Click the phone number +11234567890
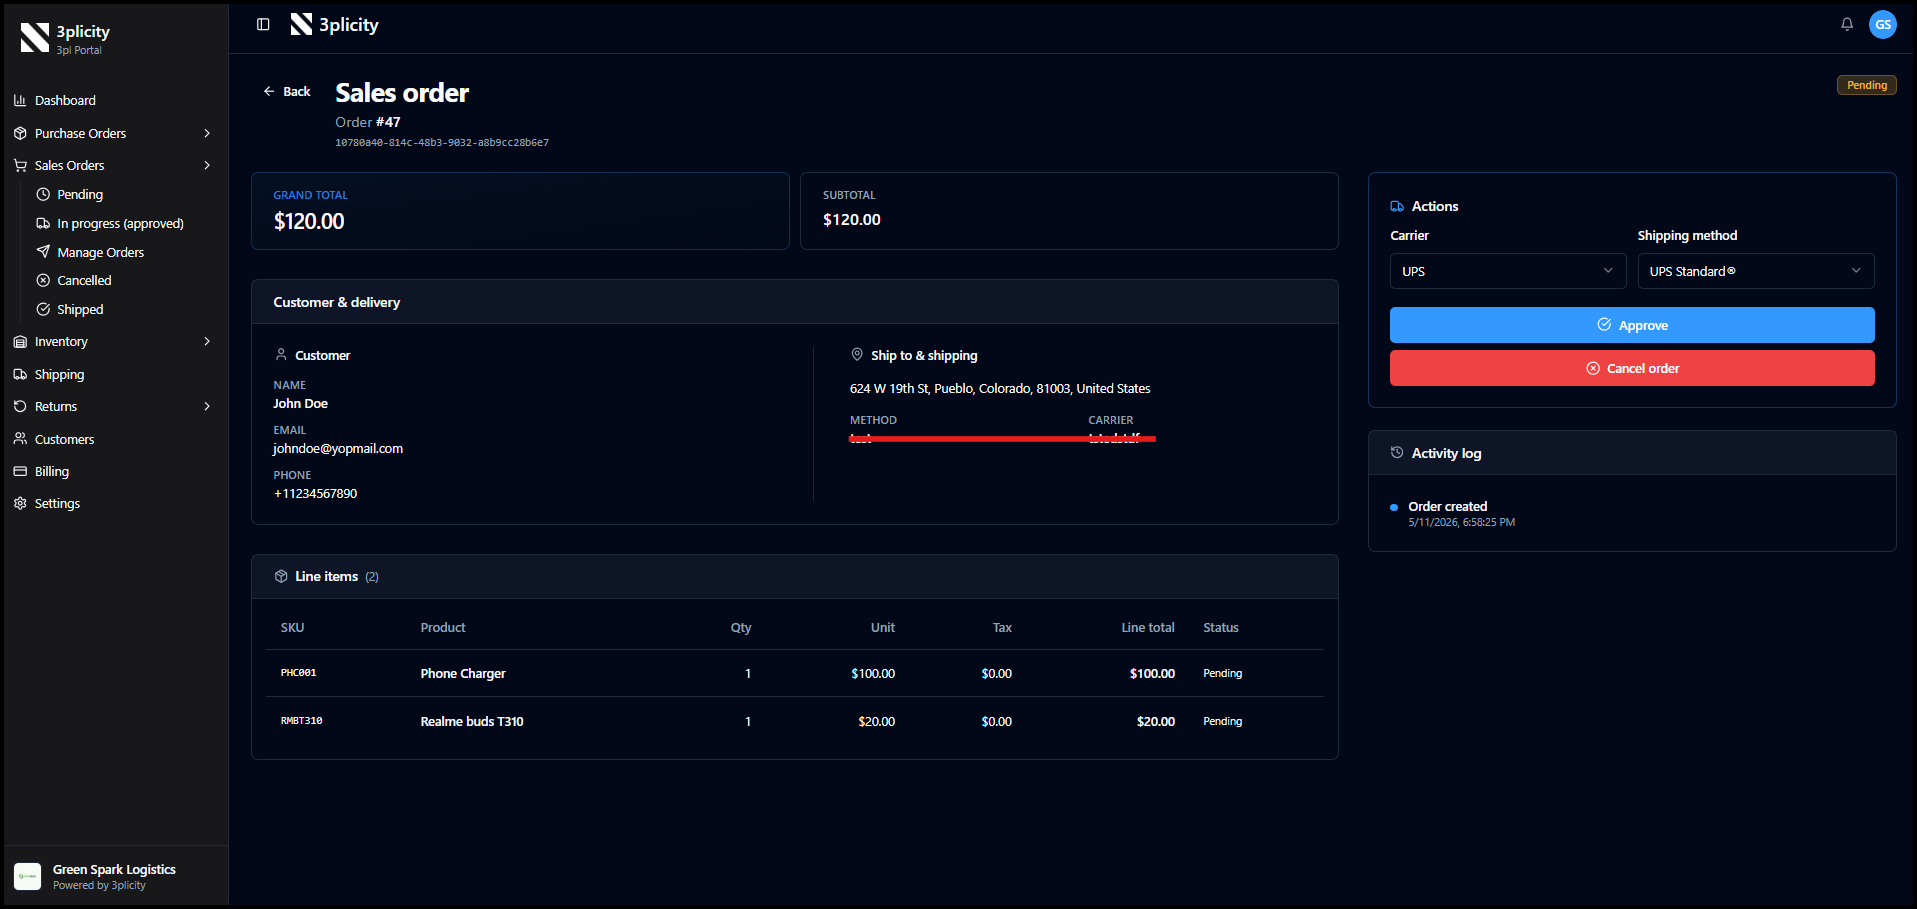Viewport: 1917px width, 909px height. (x=315, y=494)
